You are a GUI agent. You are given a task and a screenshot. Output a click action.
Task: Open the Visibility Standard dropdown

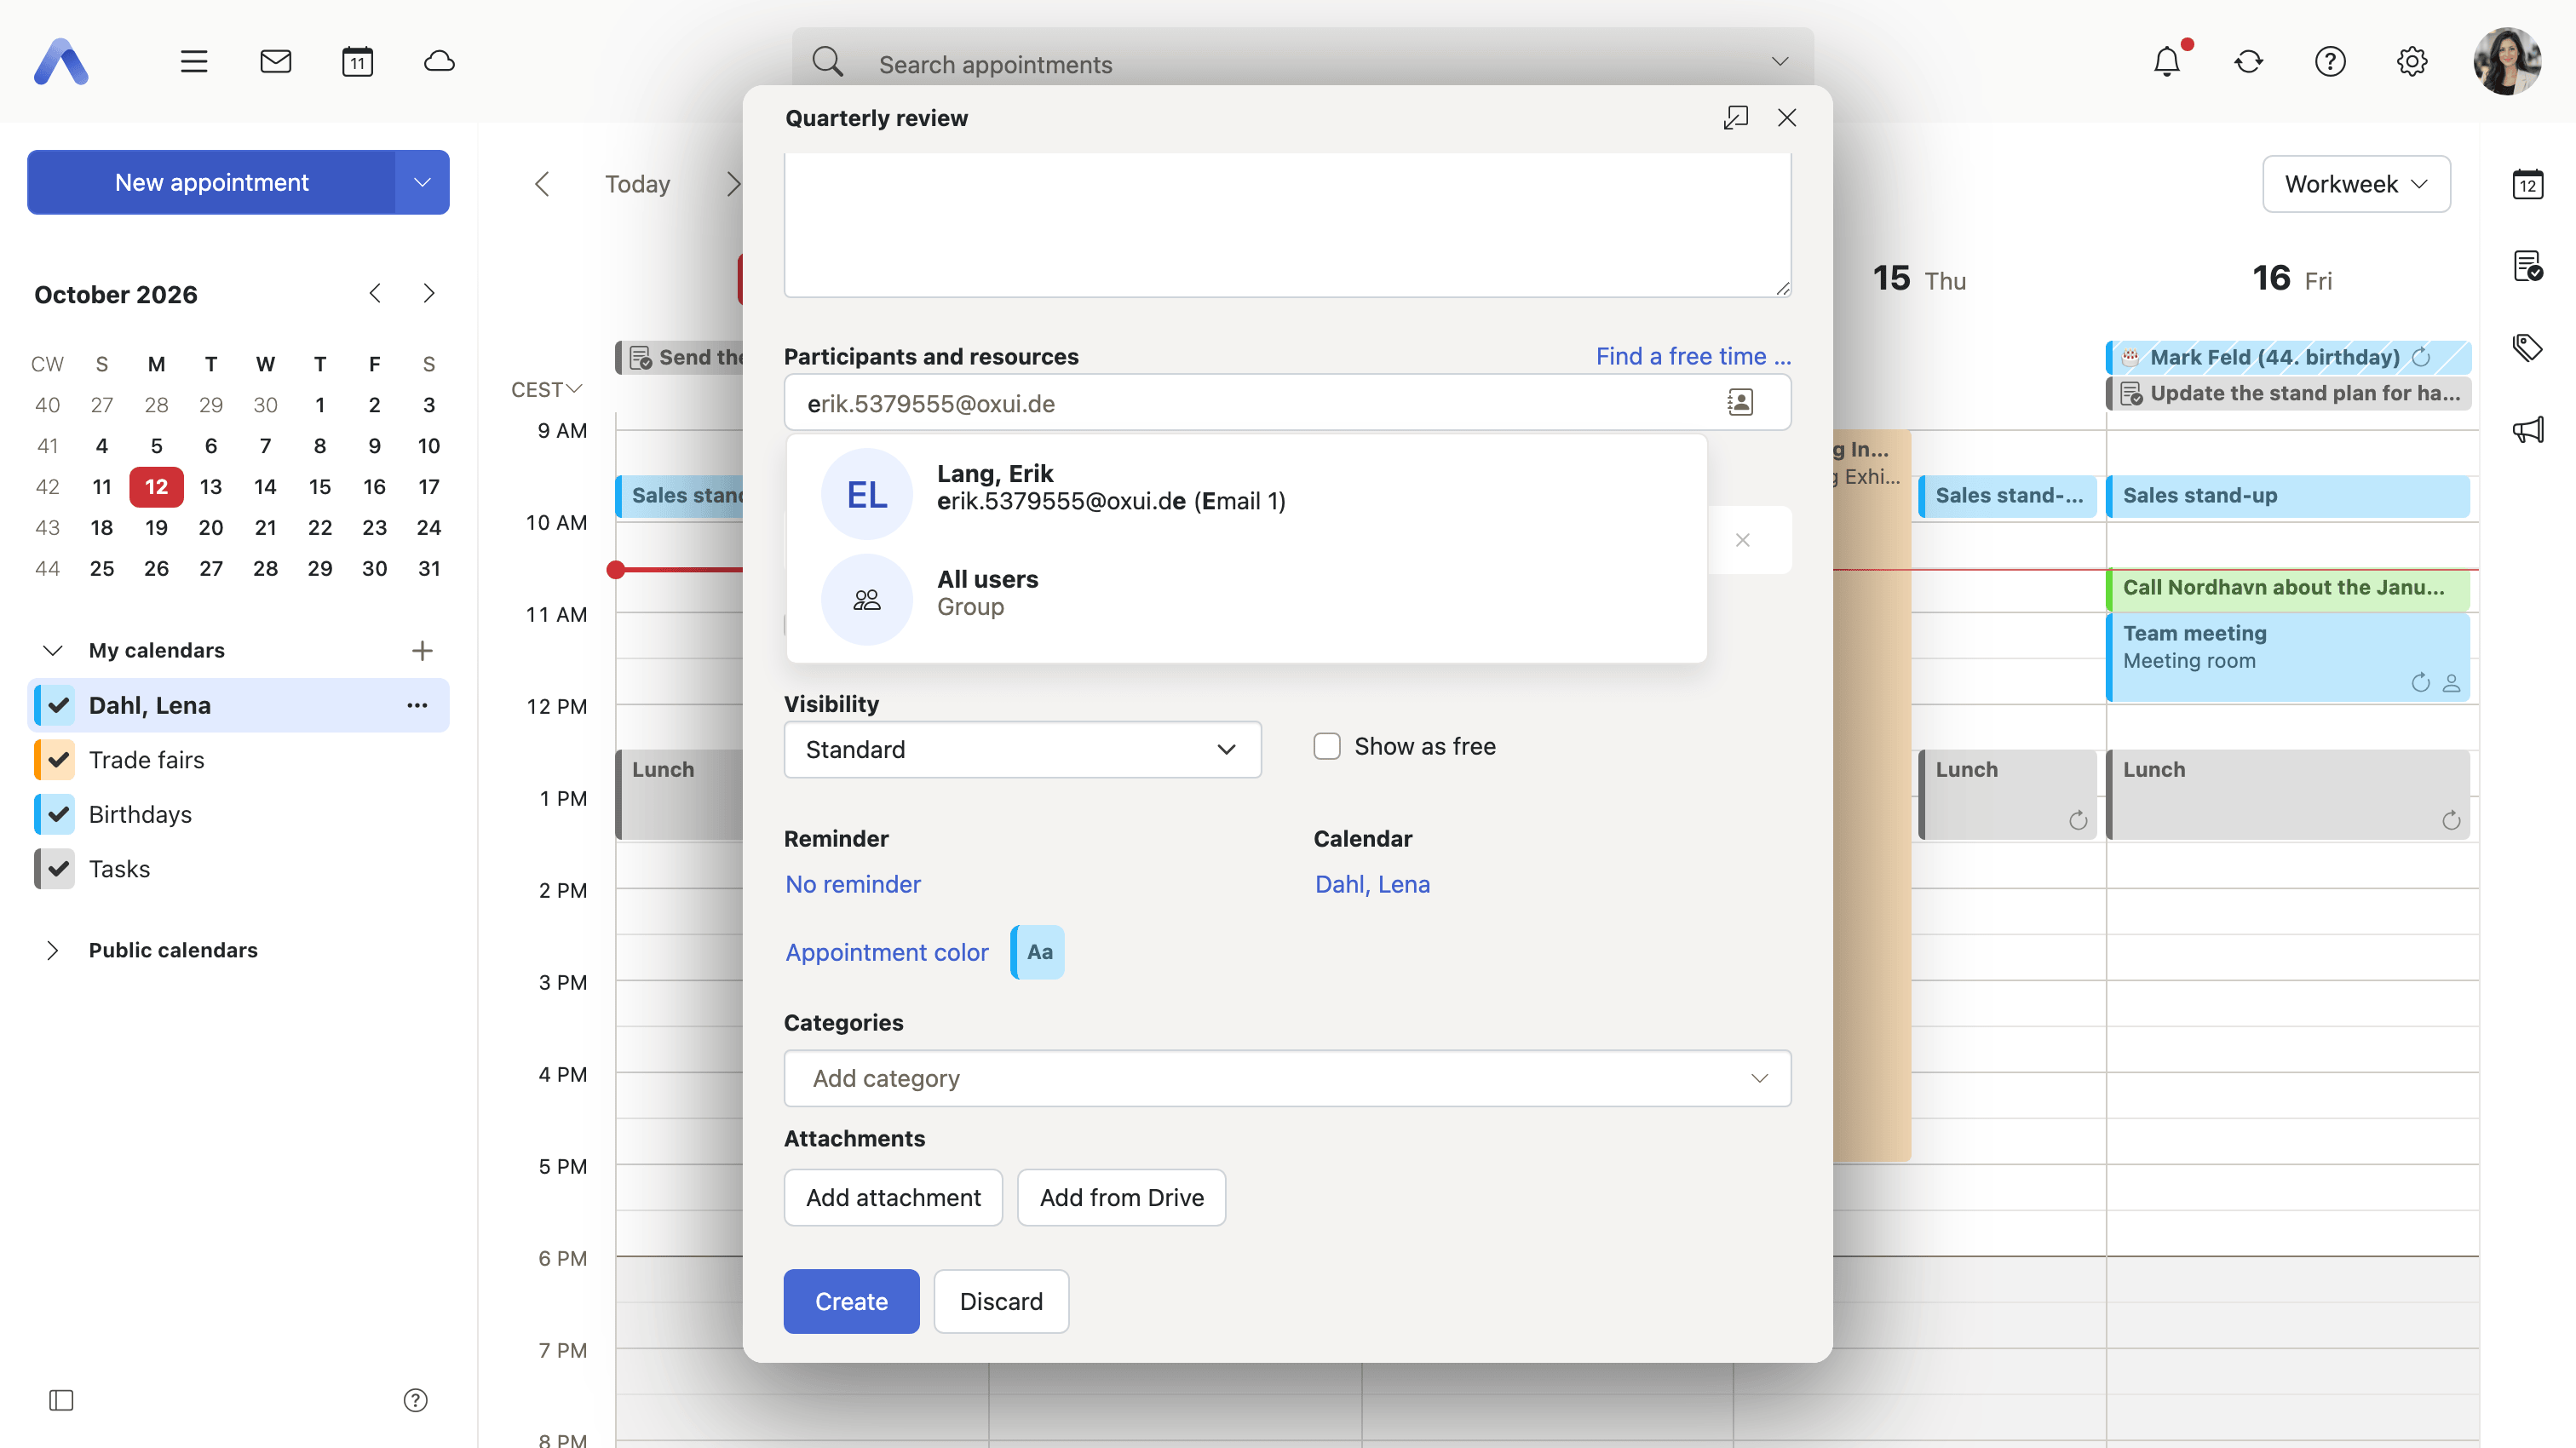(x=1022, y=750)
